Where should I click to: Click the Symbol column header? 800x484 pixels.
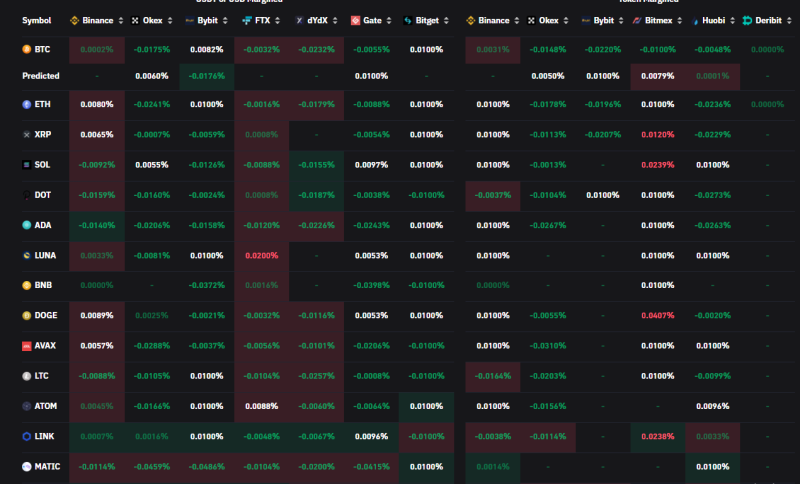37,20
